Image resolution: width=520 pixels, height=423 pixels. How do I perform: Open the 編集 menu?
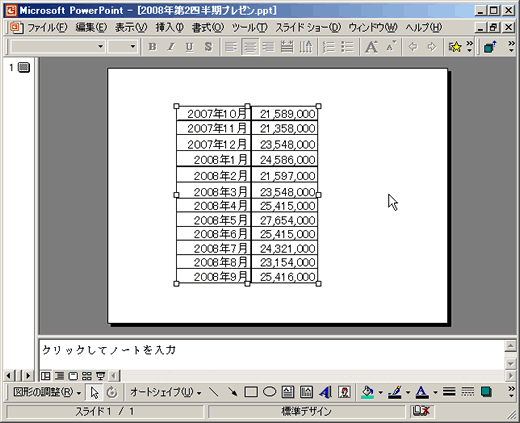tap(91, 27)
